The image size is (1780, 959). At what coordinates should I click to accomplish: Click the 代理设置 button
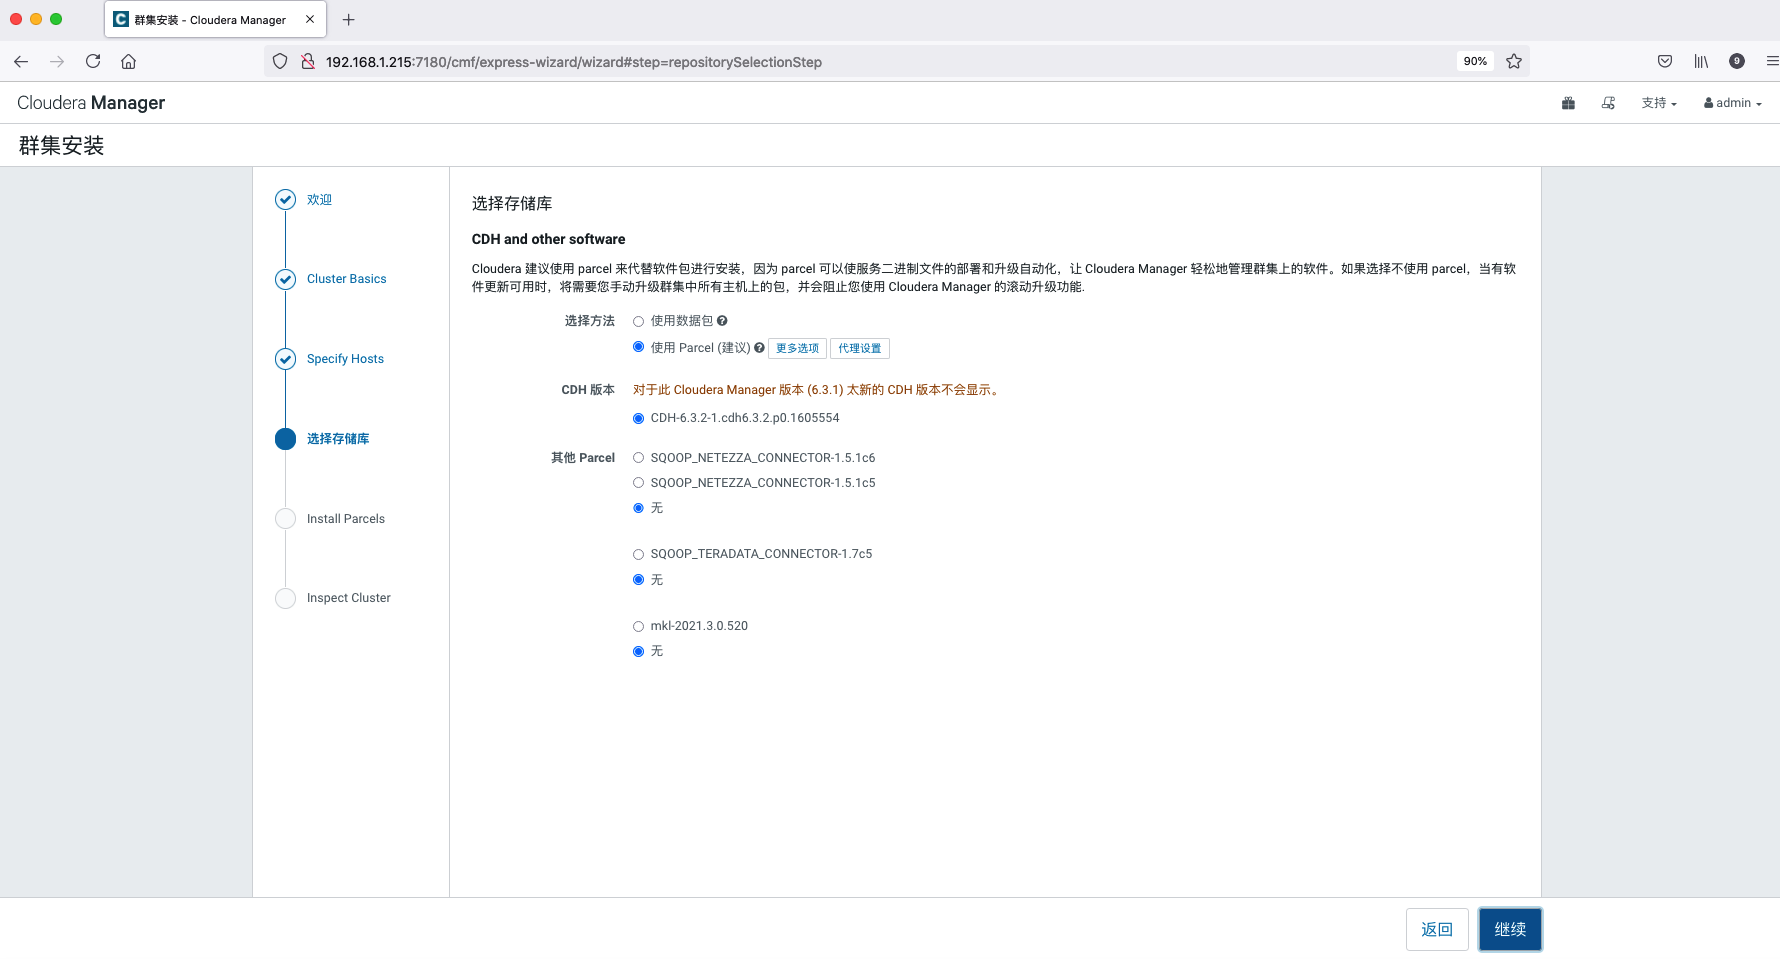(x=859, y=348)
